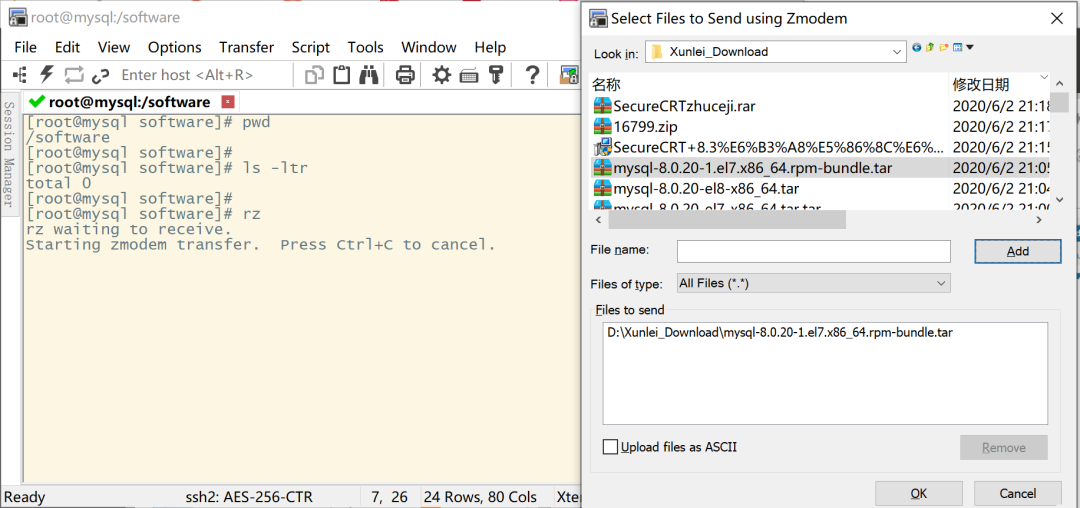Sort by the 名称 column header
The image size is (1080, 508).
(x=769, y=85)
